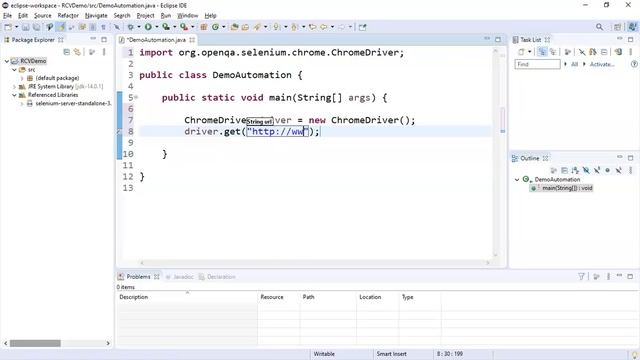This screenshot has height=360, width=640.
Task: Open the Source menu
Action: [x=42, y=16]
